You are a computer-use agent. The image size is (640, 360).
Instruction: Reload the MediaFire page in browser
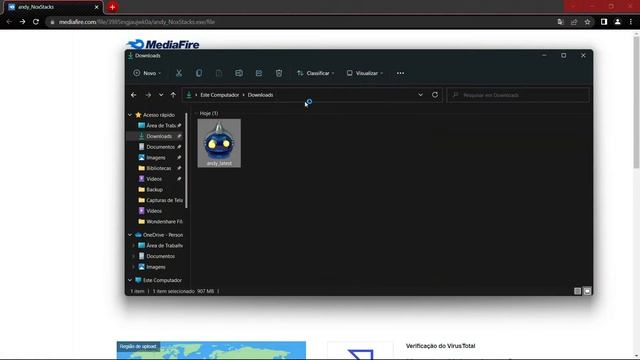(36, 22)
